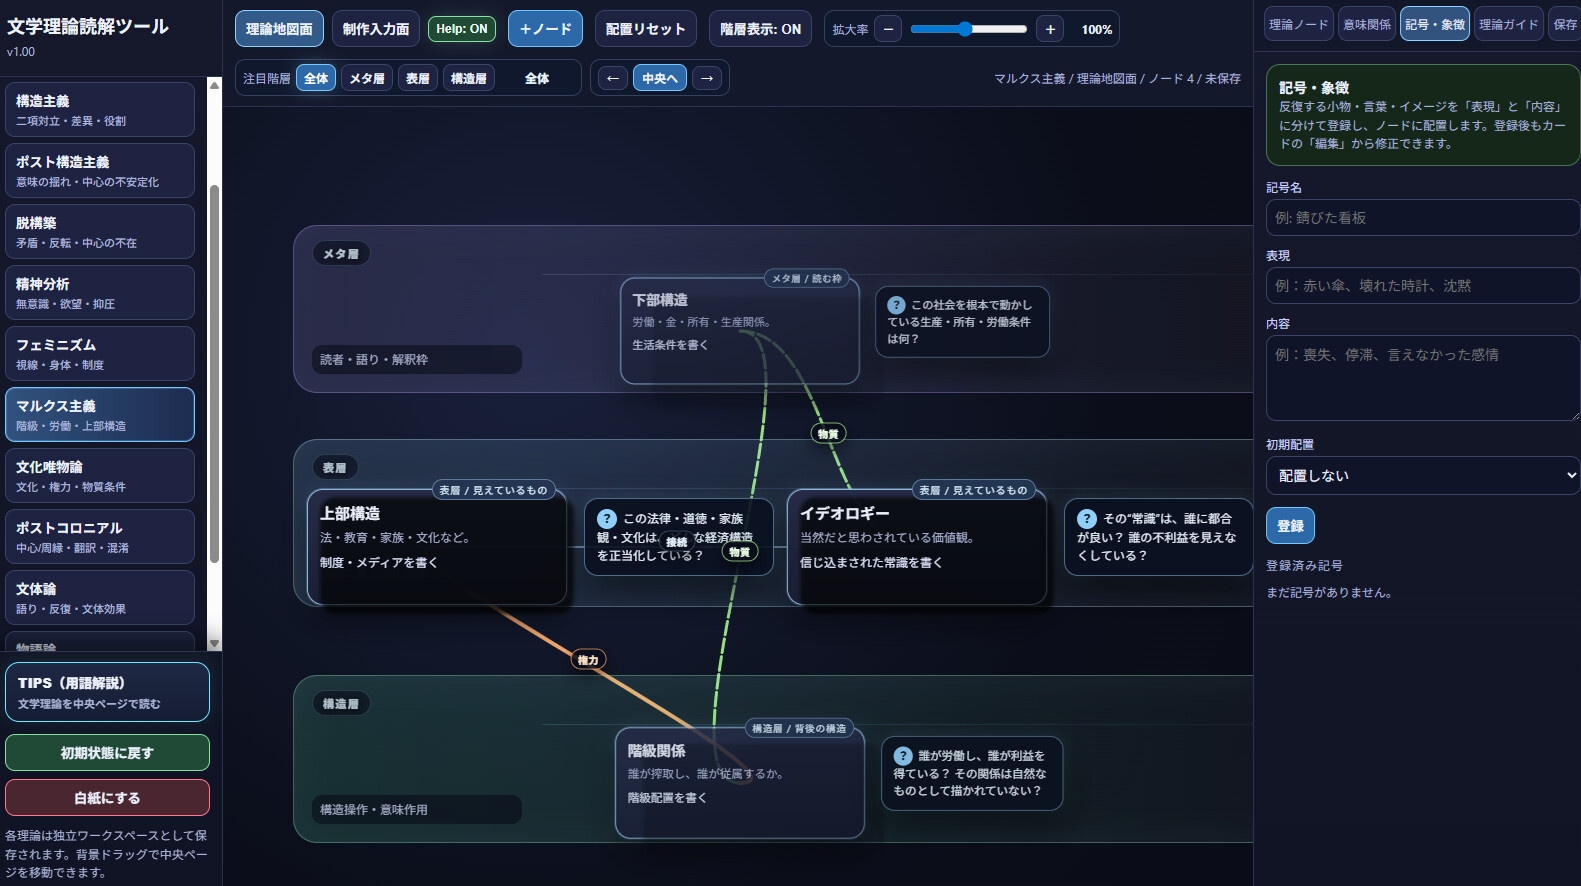Click the left arrow navigation button

(612, 78)
